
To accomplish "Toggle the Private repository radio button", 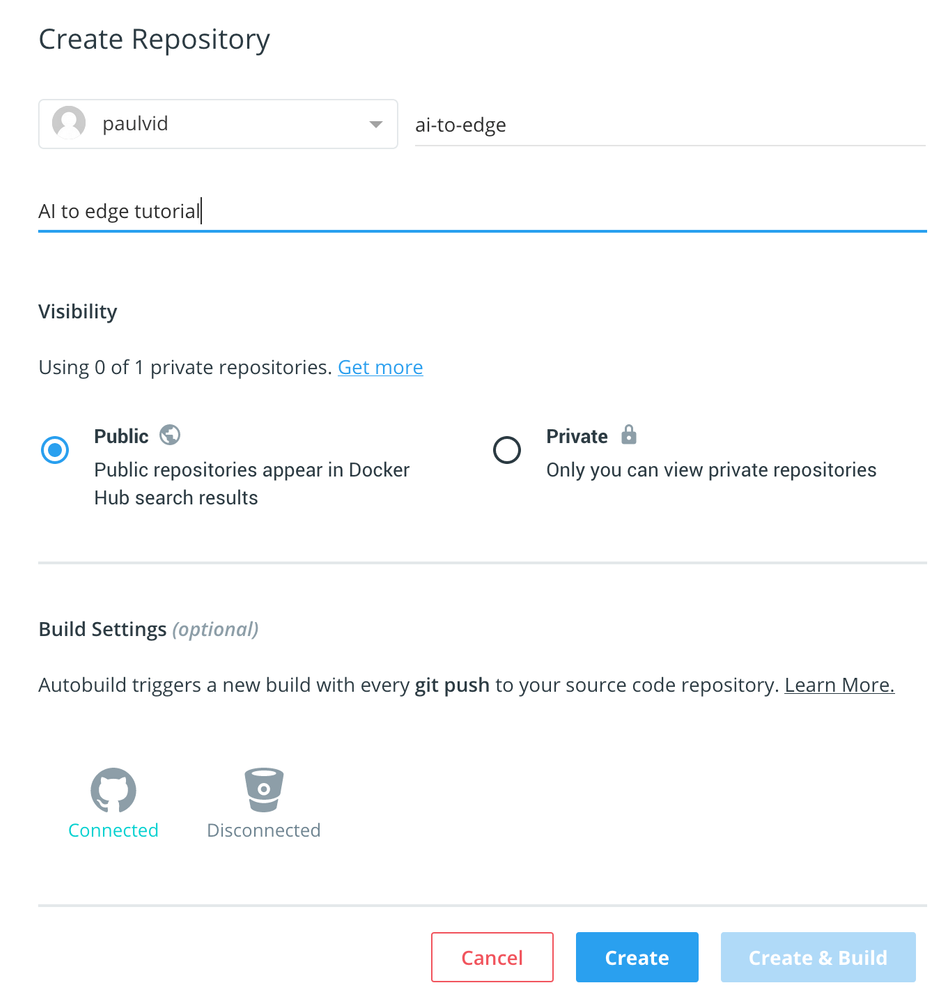I will tap(507, 450).
